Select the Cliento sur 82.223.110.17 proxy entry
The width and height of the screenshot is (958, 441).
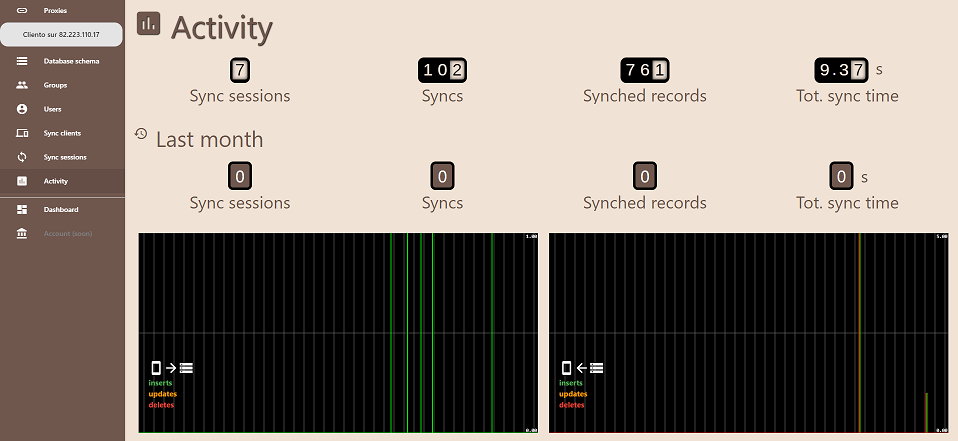[61, 34]
